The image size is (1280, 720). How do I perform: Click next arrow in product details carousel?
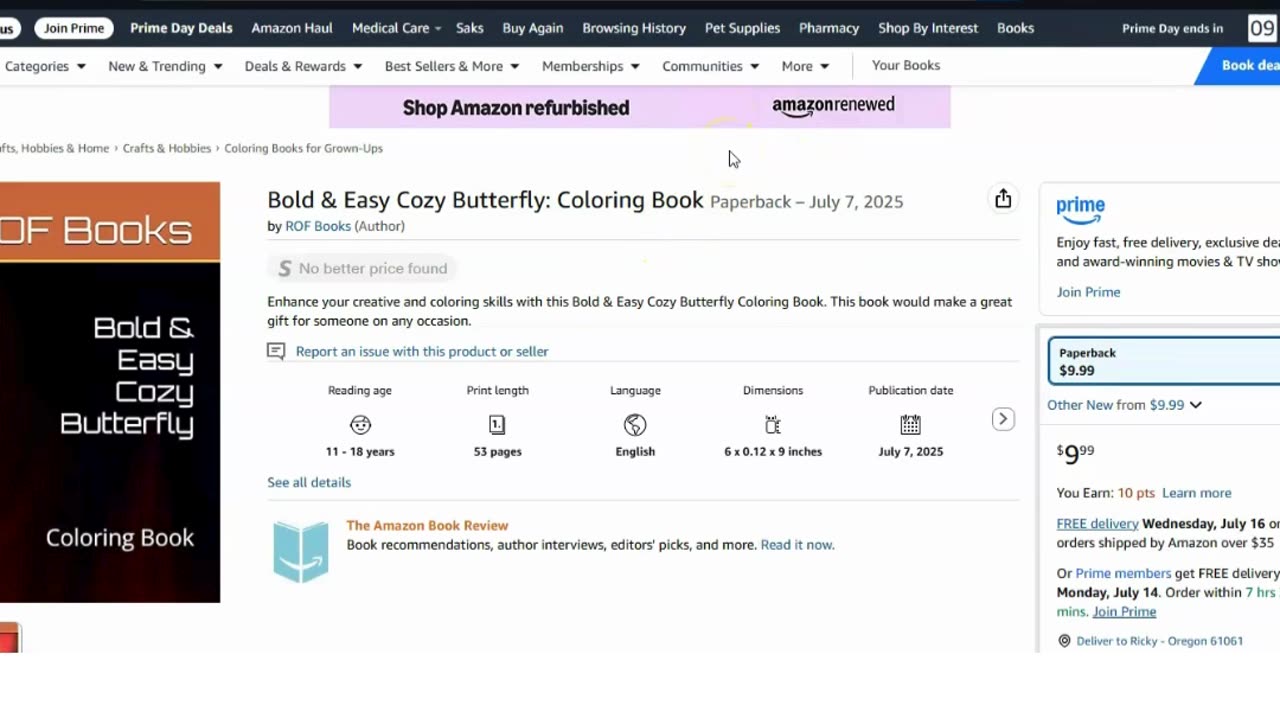pyautogui.click(x=1003, y=419)
